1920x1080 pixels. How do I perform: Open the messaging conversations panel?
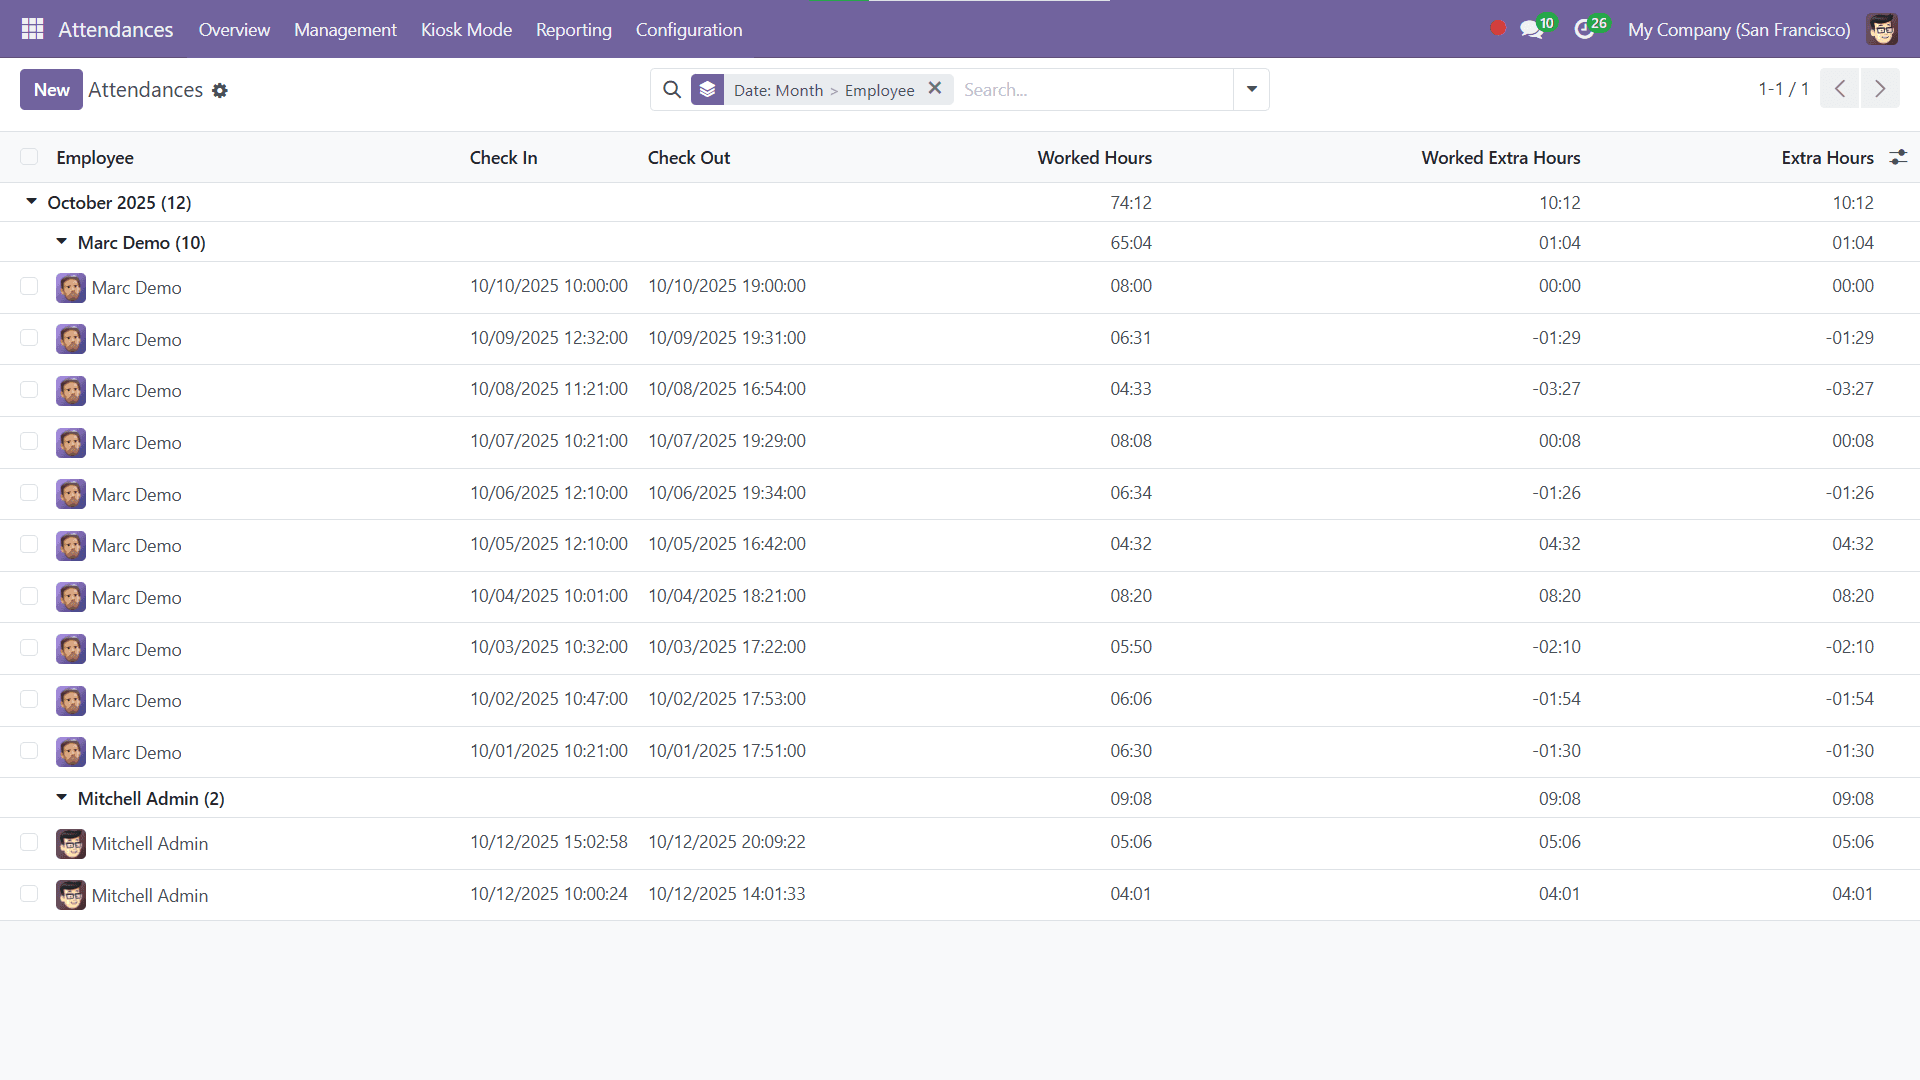coord(1532,29)
